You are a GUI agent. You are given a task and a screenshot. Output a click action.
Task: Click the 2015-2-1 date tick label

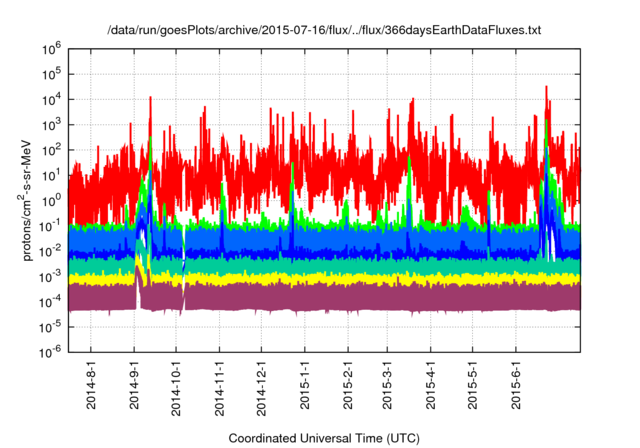pos(348,385)
